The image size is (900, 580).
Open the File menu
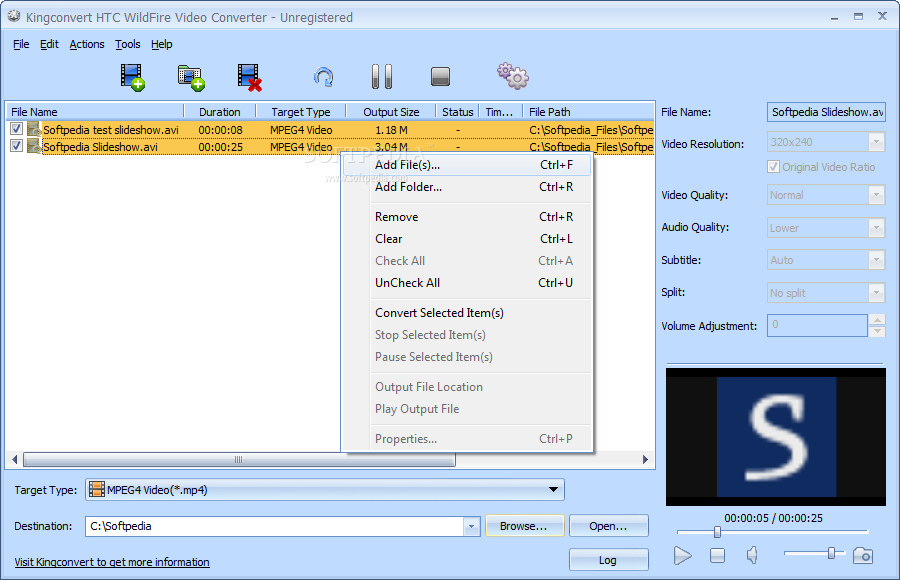pyautogui.click(x=21, y=44)
